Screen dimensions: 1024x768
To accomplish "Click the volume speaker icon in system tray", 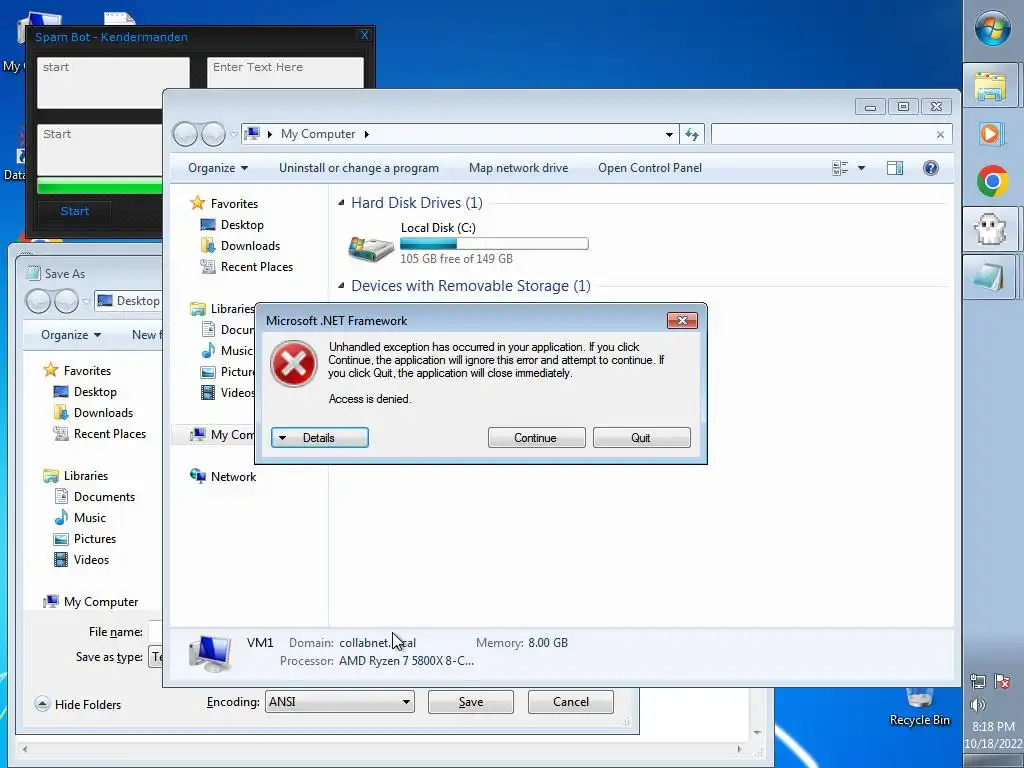I will pyautogui.click(x=978, y=705).
